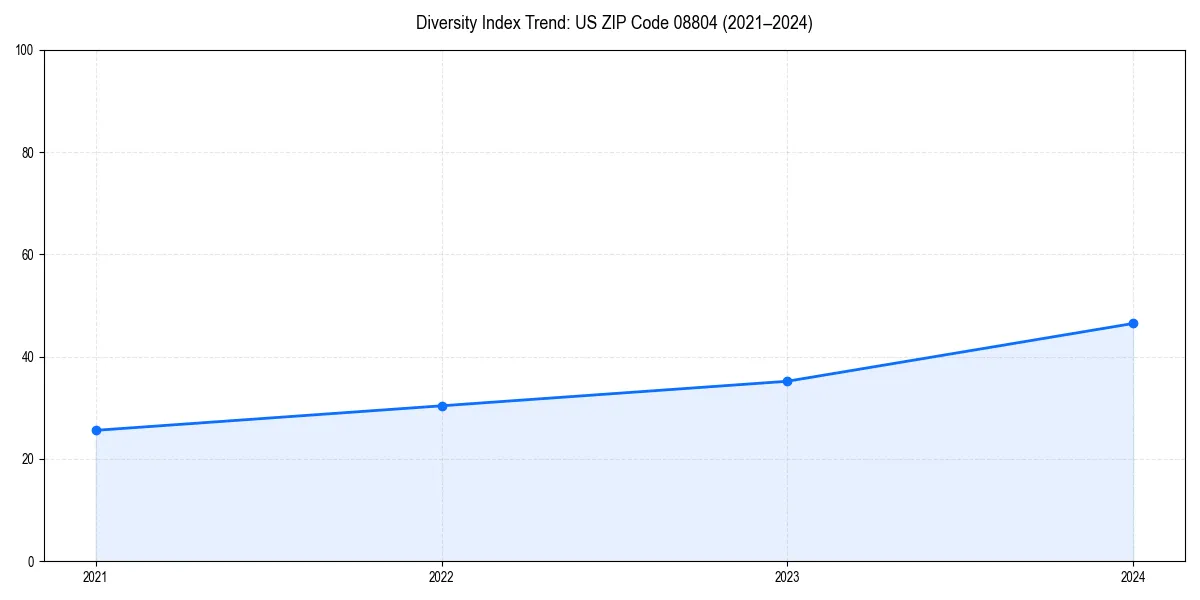
Task: Click the 2021 data point marker
Action: (x=96, y=430)
